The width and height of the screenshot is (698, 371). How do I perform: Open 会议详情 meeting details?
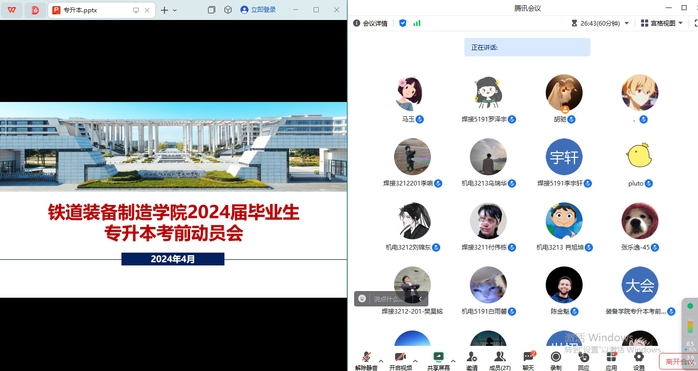[x=370, y=23]
